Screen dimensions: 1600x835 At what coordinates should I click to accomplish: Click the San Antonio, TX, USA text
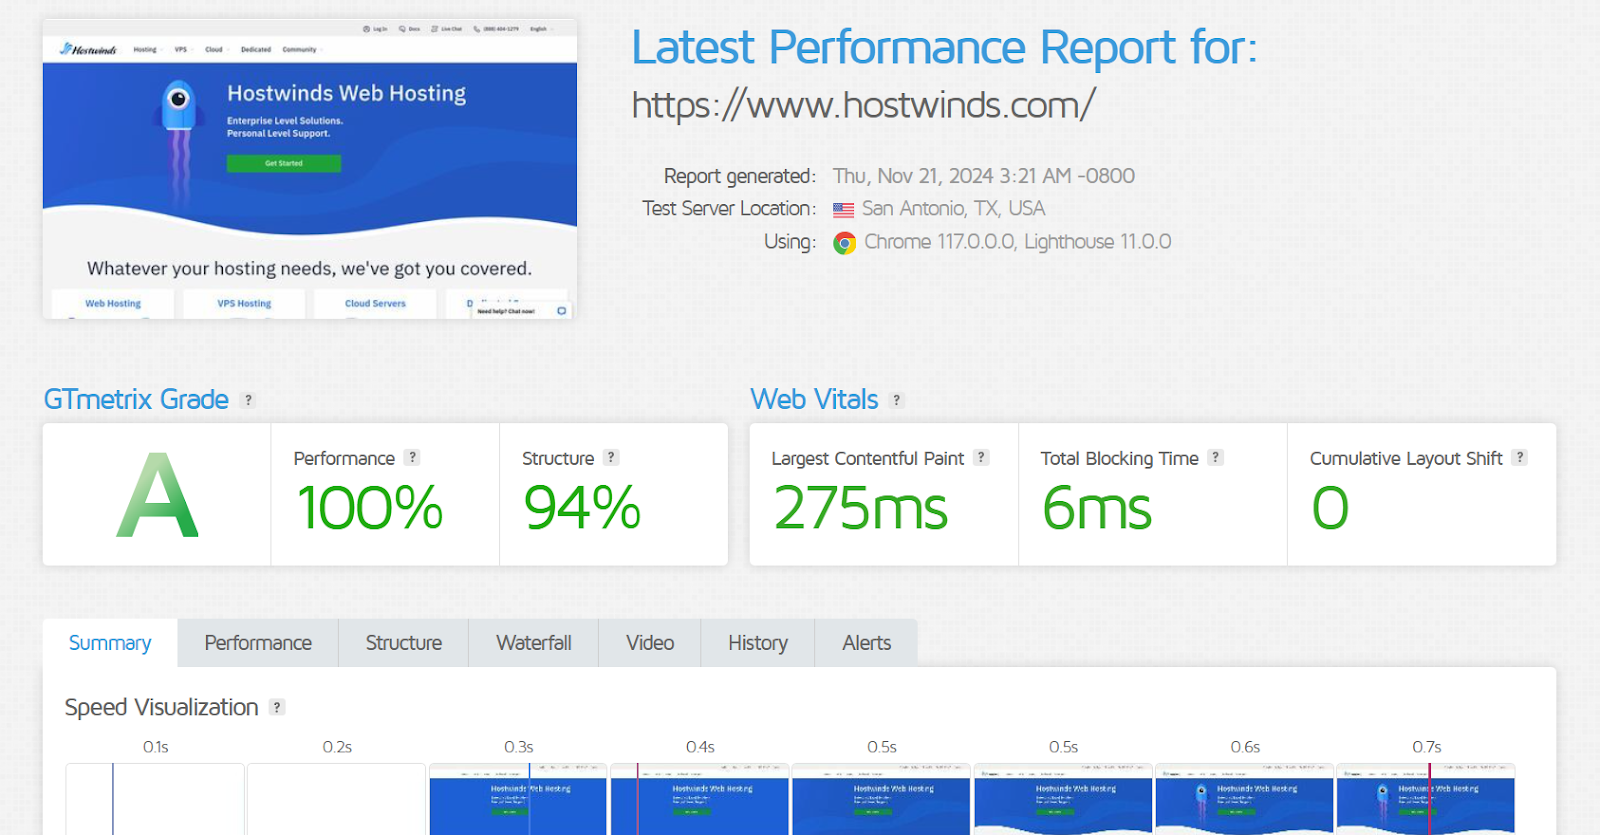(x=954, y=209)
